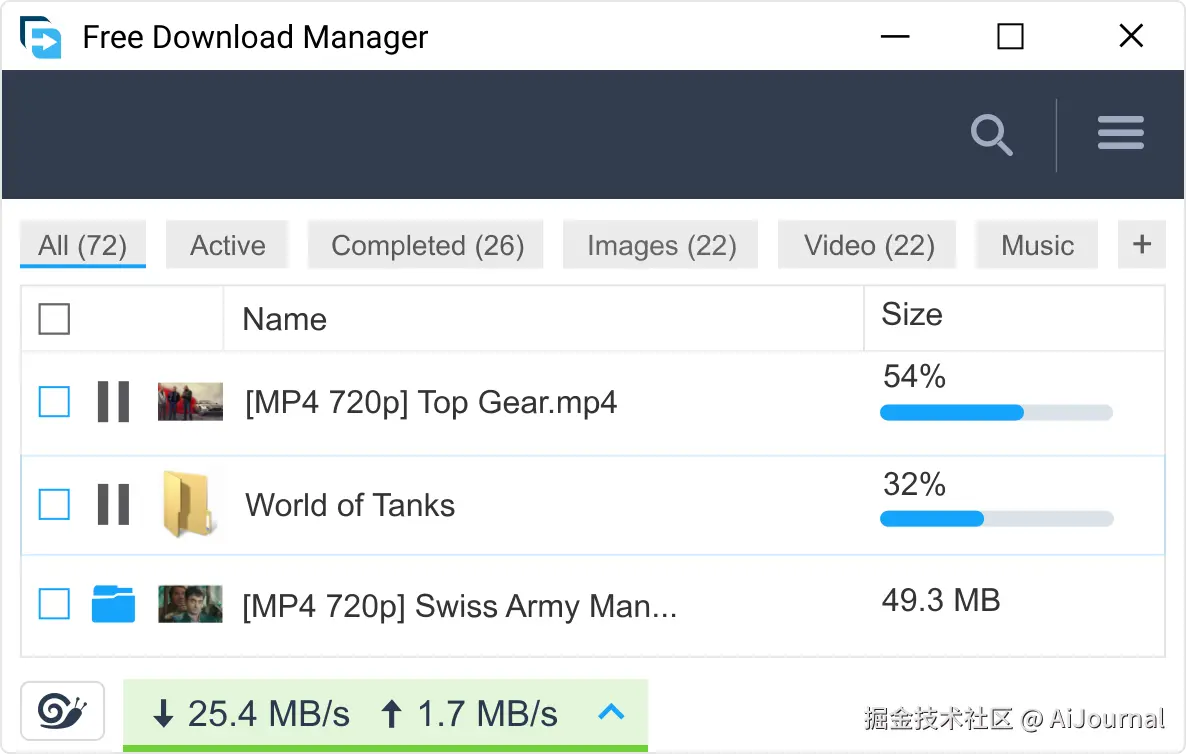
Task: Click the Free Download Manager logo
Action: pyautogui.click(x=41, y=37)
